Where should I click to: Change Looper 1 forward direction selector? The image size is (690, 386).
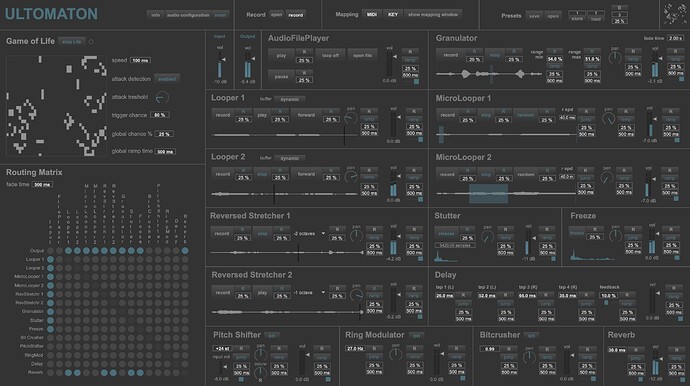pos(306,115)
